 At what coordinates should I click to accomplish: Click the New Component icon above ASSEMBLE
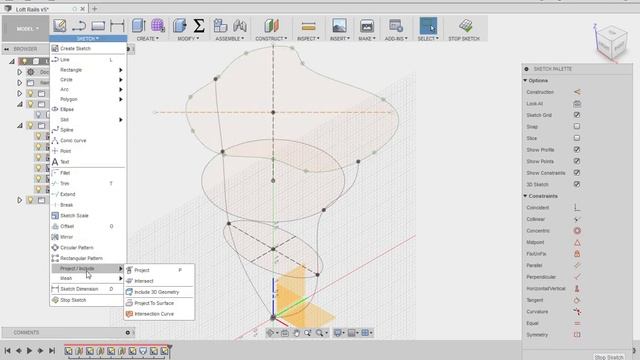pos(220,26)
